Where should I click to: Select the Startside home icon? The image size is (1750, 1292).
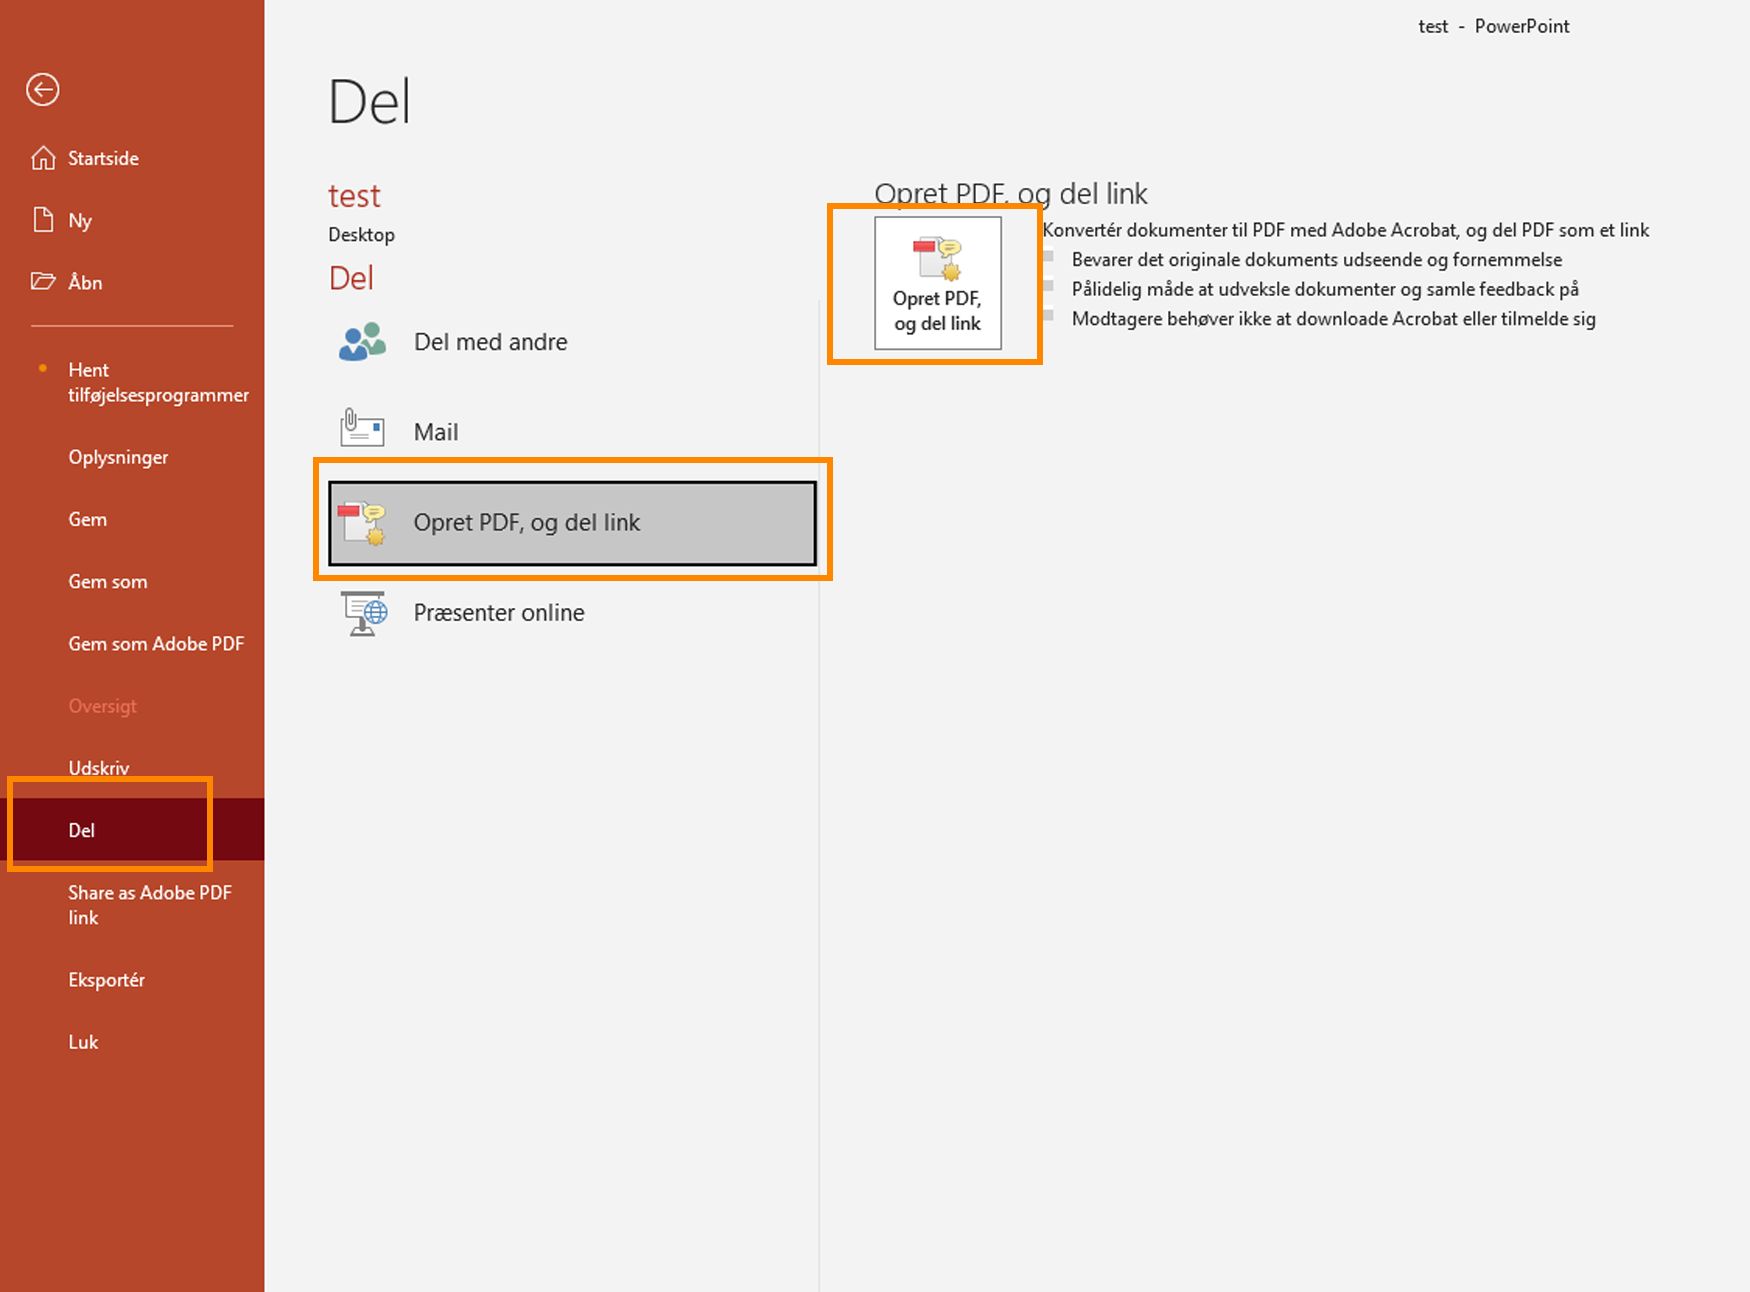pos(44,157)
